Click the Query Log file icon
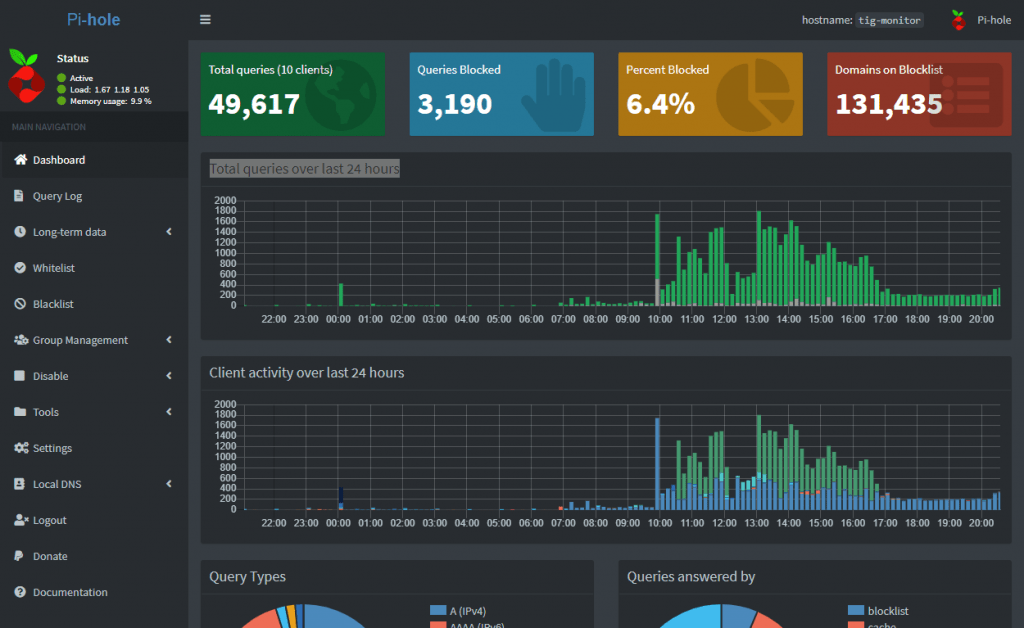This screenshot has width=1024, height=628. pyautogui.click(x=19, y=196)
